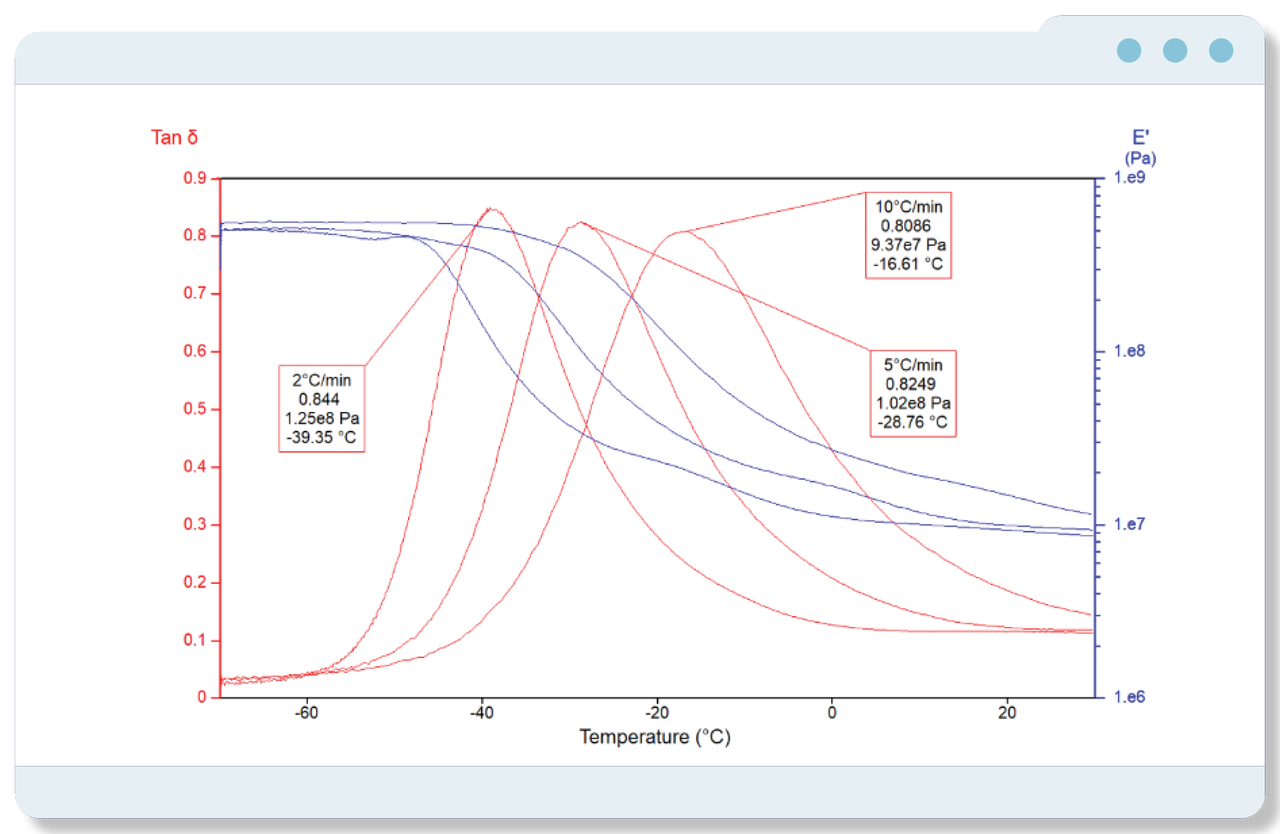Click the Temperature (°C) axis label
Image resolution: width=1280 pixels, height=834 pixels.
coord(654,737)
